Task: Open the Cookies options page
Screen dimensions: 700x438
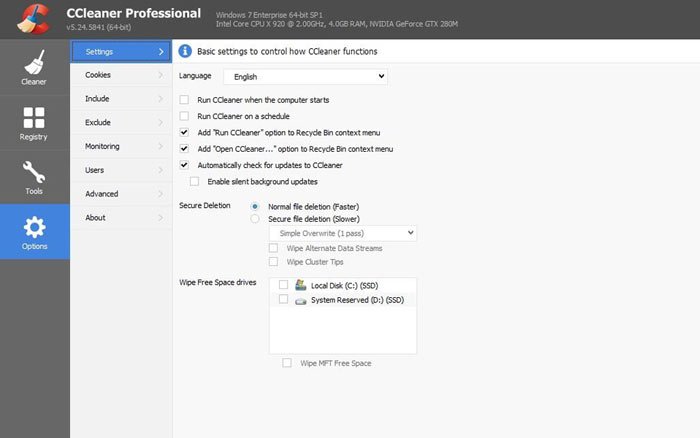Action: [121, 75]
